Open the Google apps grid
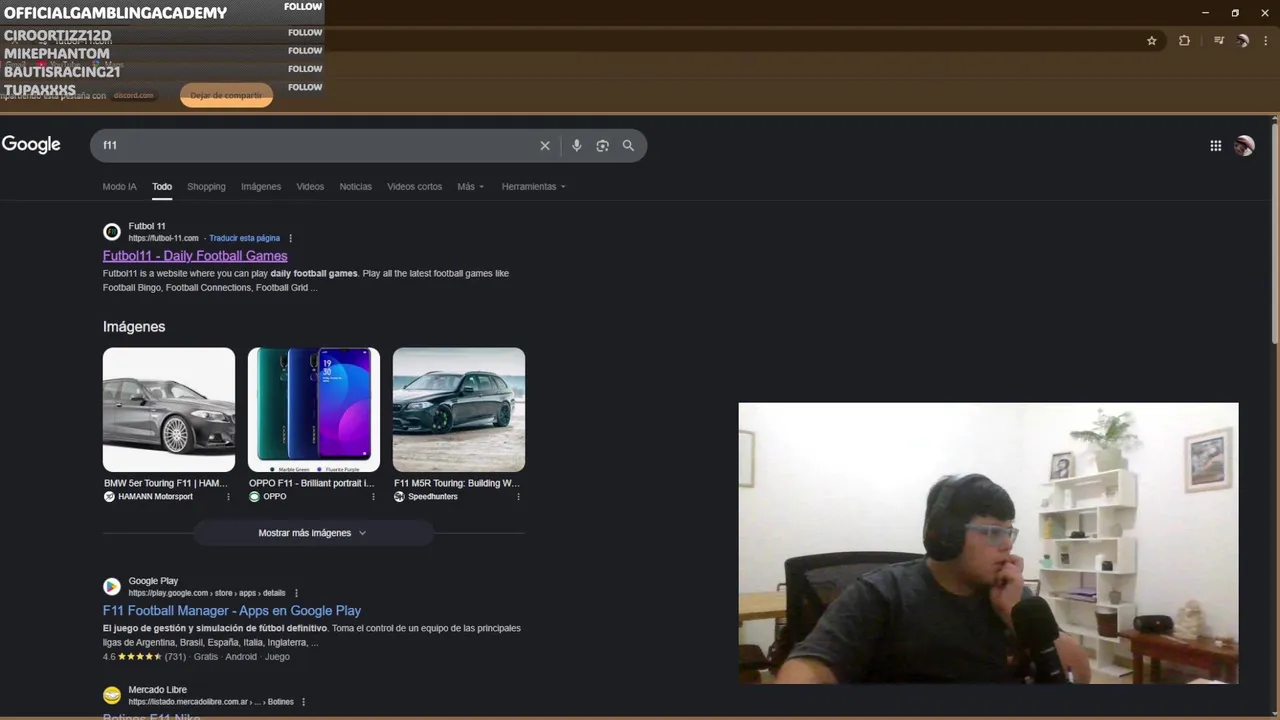Screen dimensions: 1280x720 click(x=1216, y=146)
